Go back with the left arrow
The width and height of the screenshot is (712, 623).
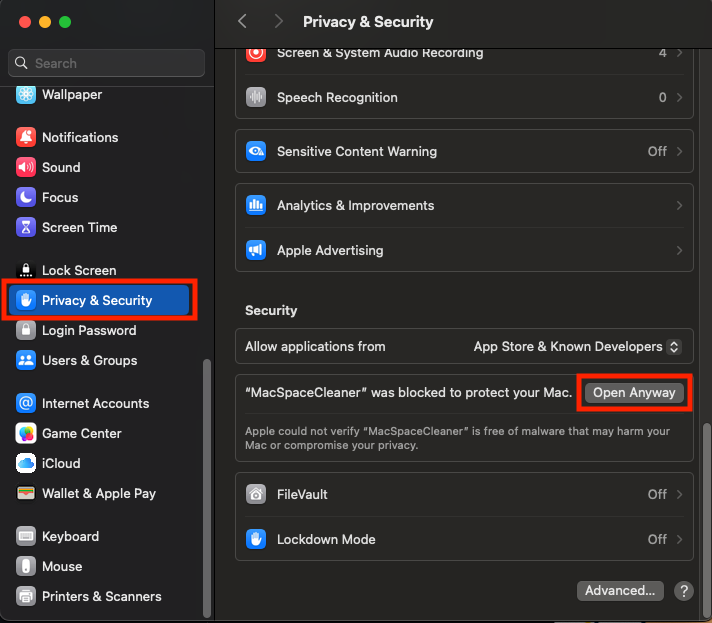click(242, 21)
